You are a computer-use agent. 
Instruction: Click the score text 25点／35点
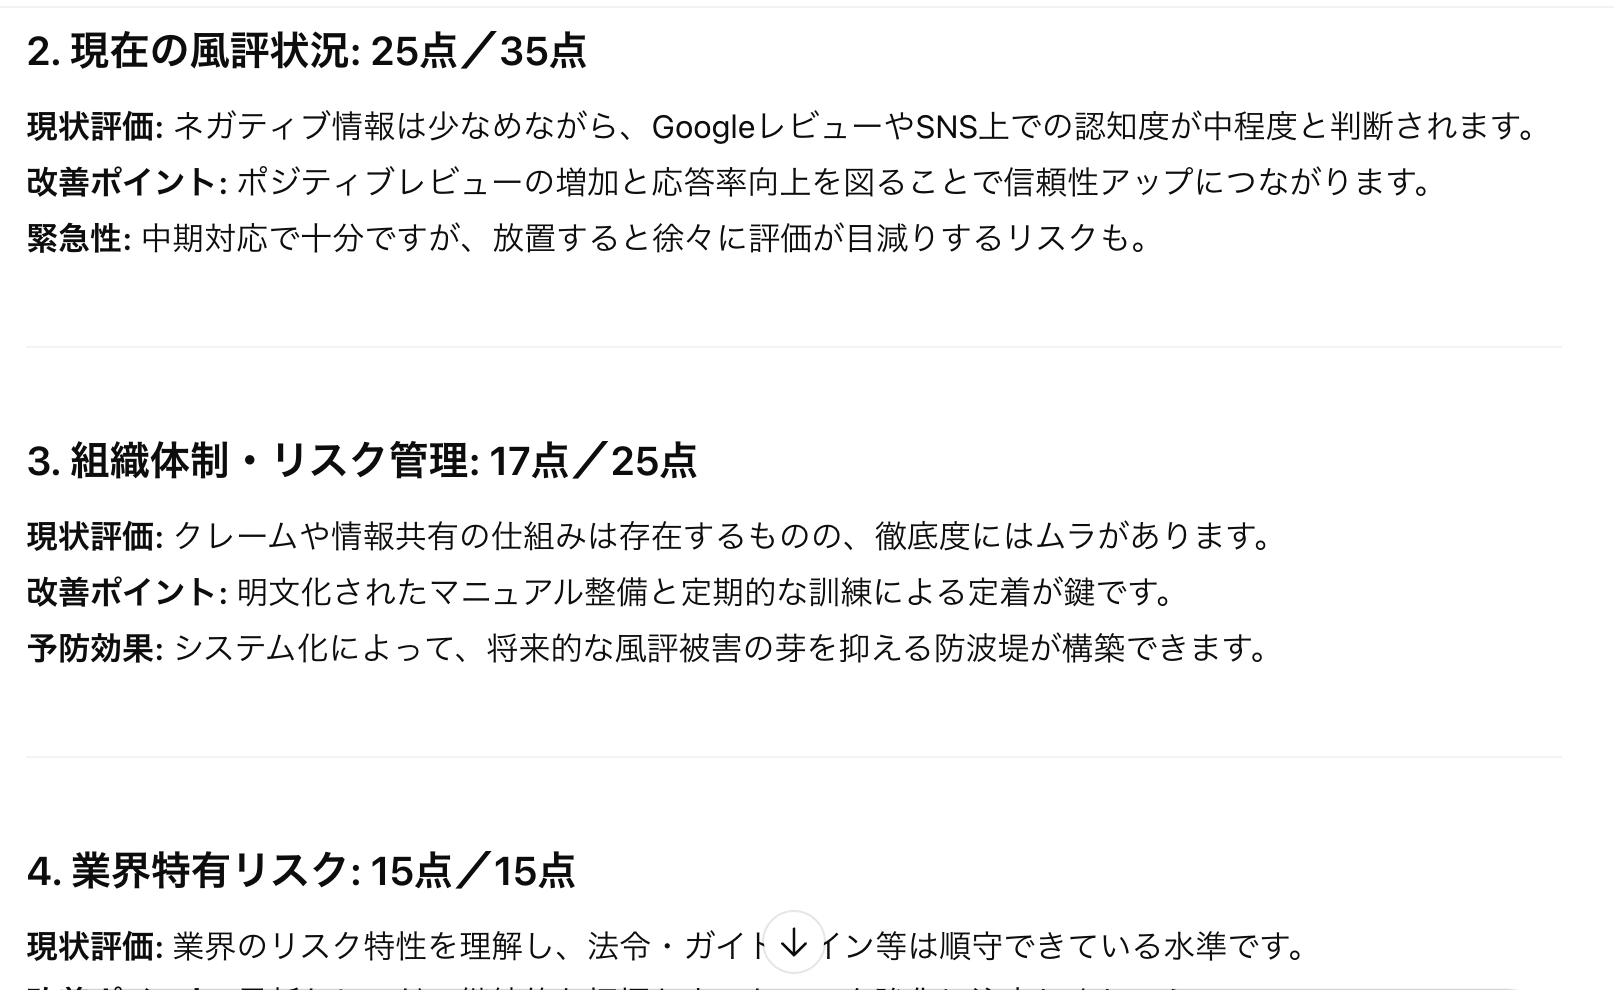click(x=478, y=51)
